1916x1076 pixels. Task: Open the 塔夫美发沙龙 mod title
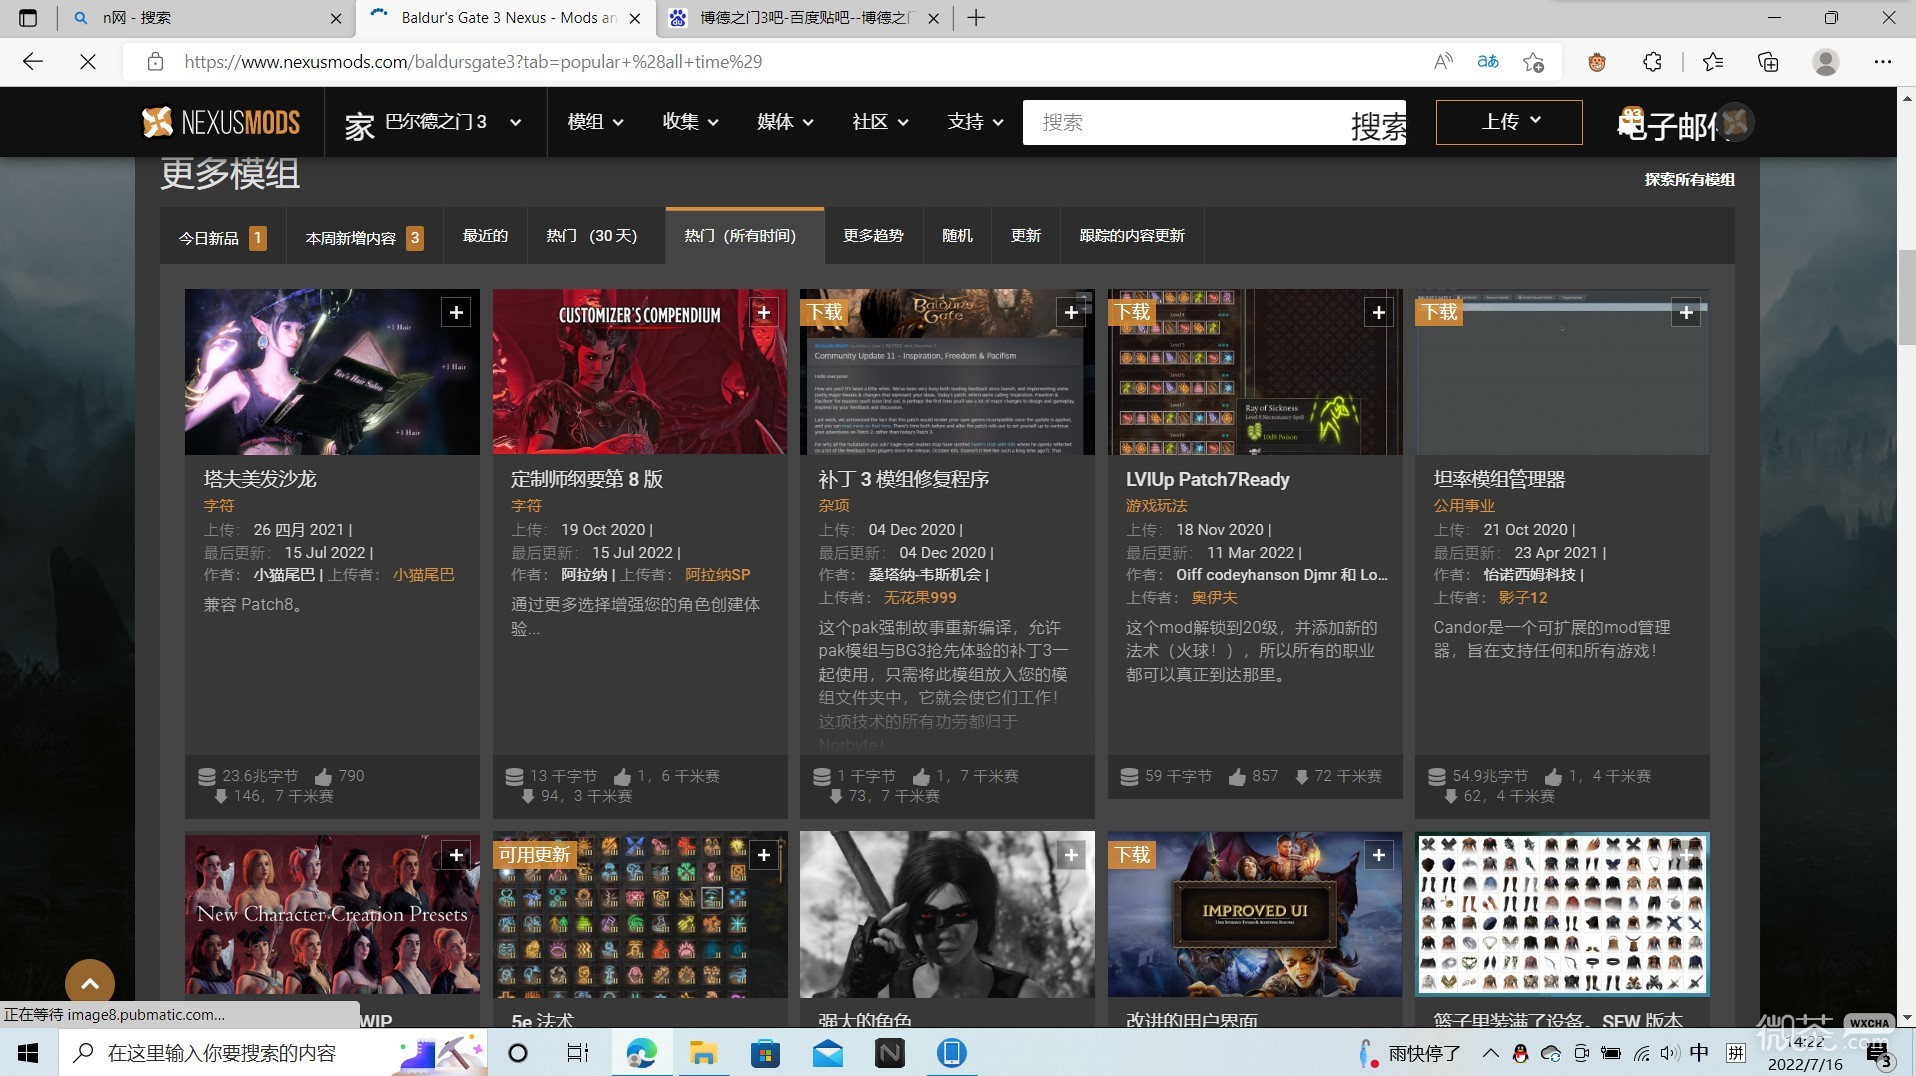pos(260,479)
